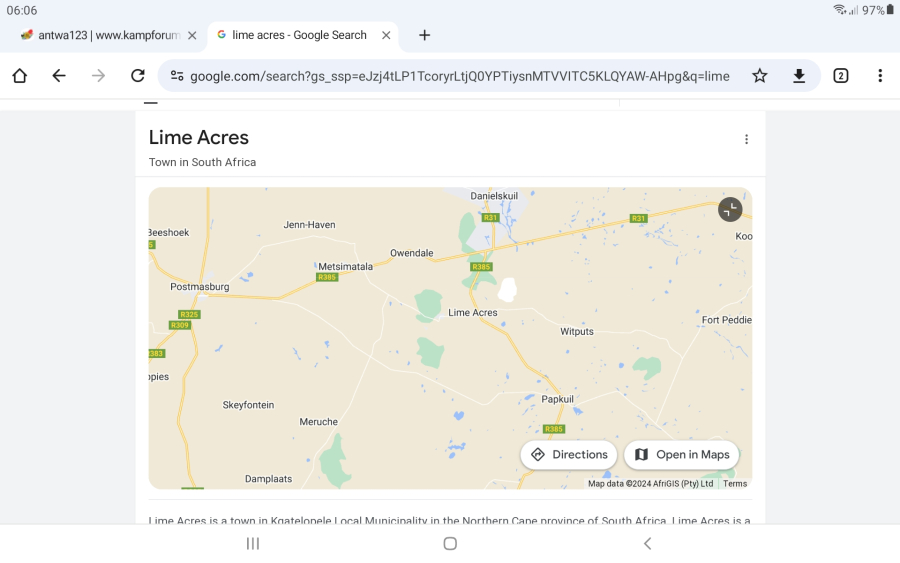Open tab switcher showing 2 tabs
The width and height of the screenshot is (900, 563).
(x=840, y=76)
